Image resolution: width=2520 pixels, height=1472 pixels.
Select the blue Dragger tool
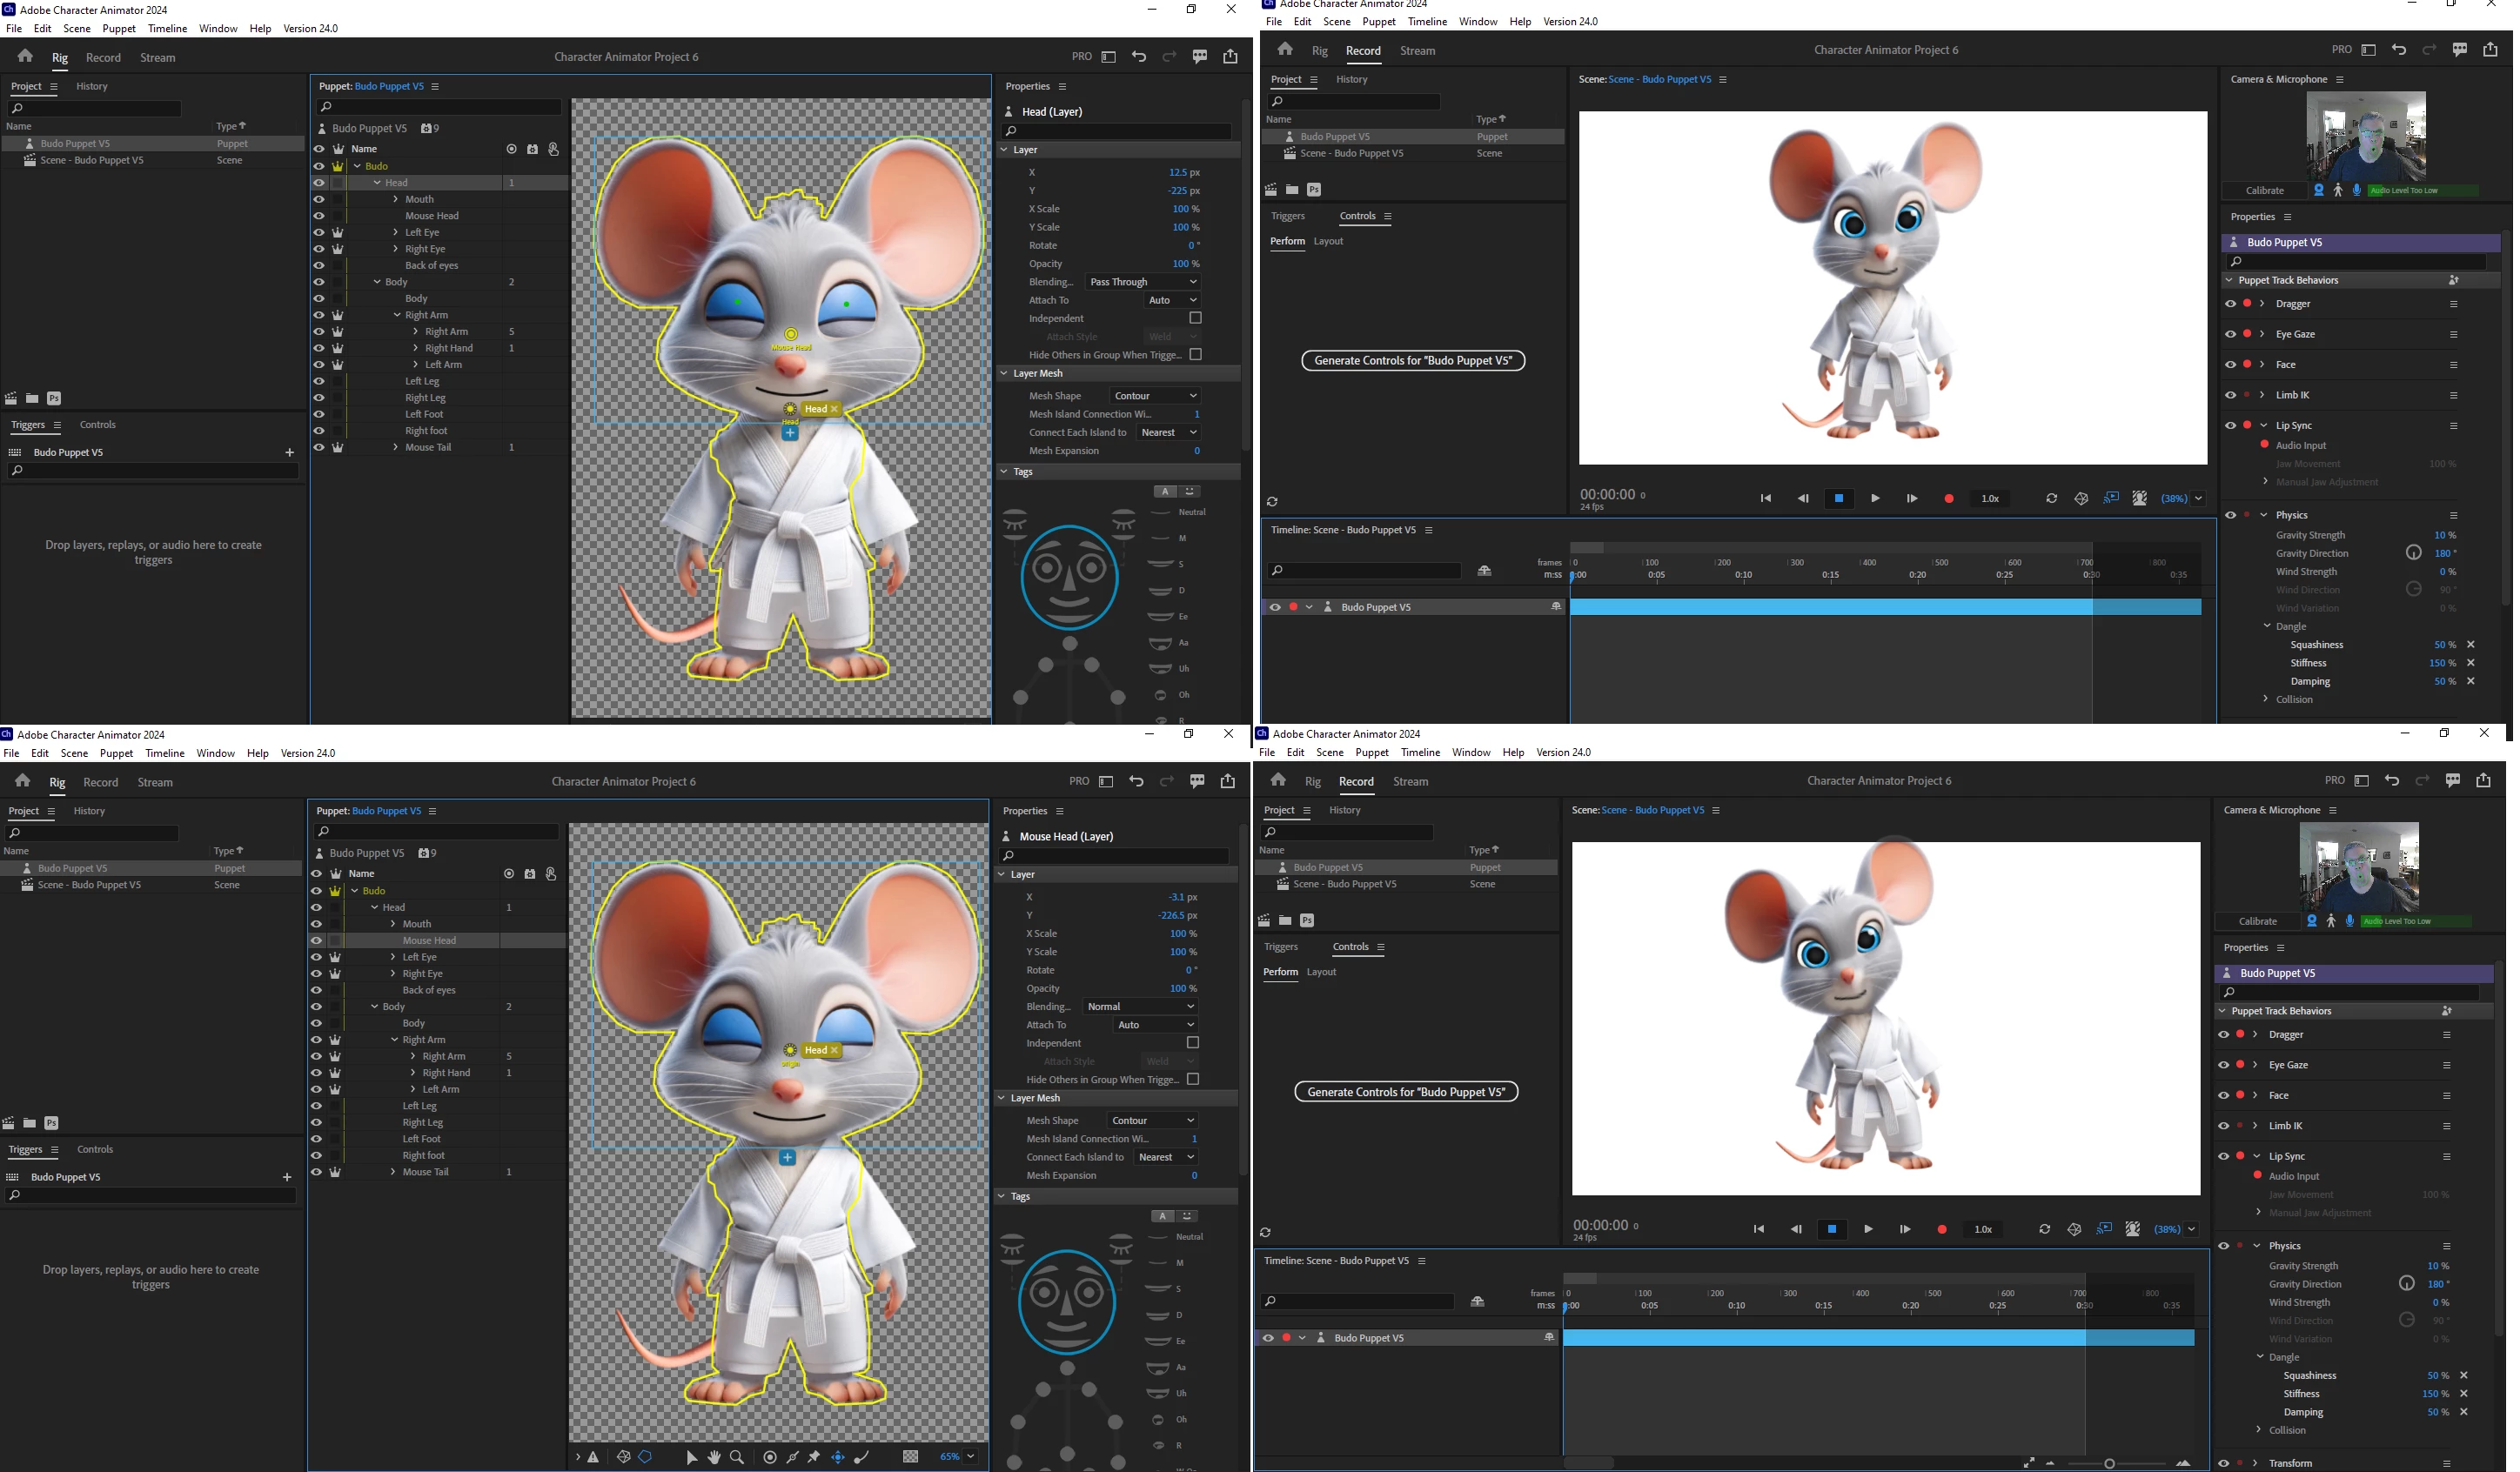838,1457
